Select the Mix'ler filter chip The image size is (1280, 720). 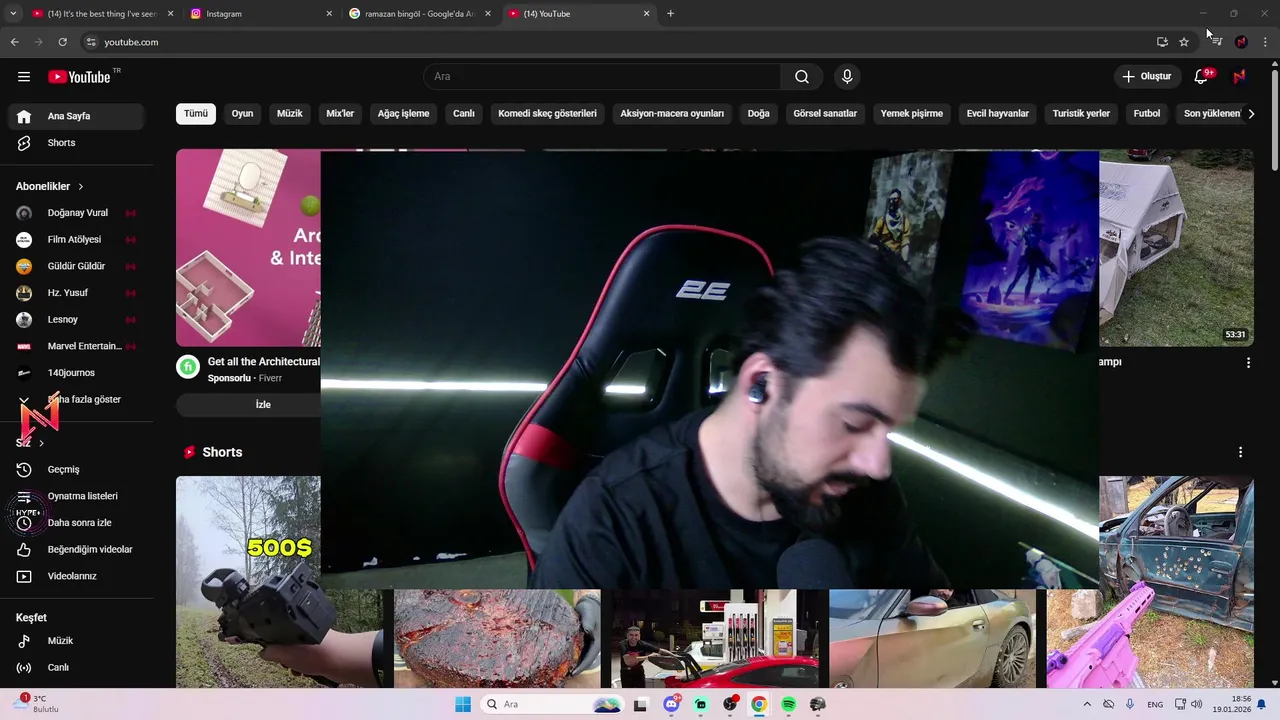coord(340,114)
